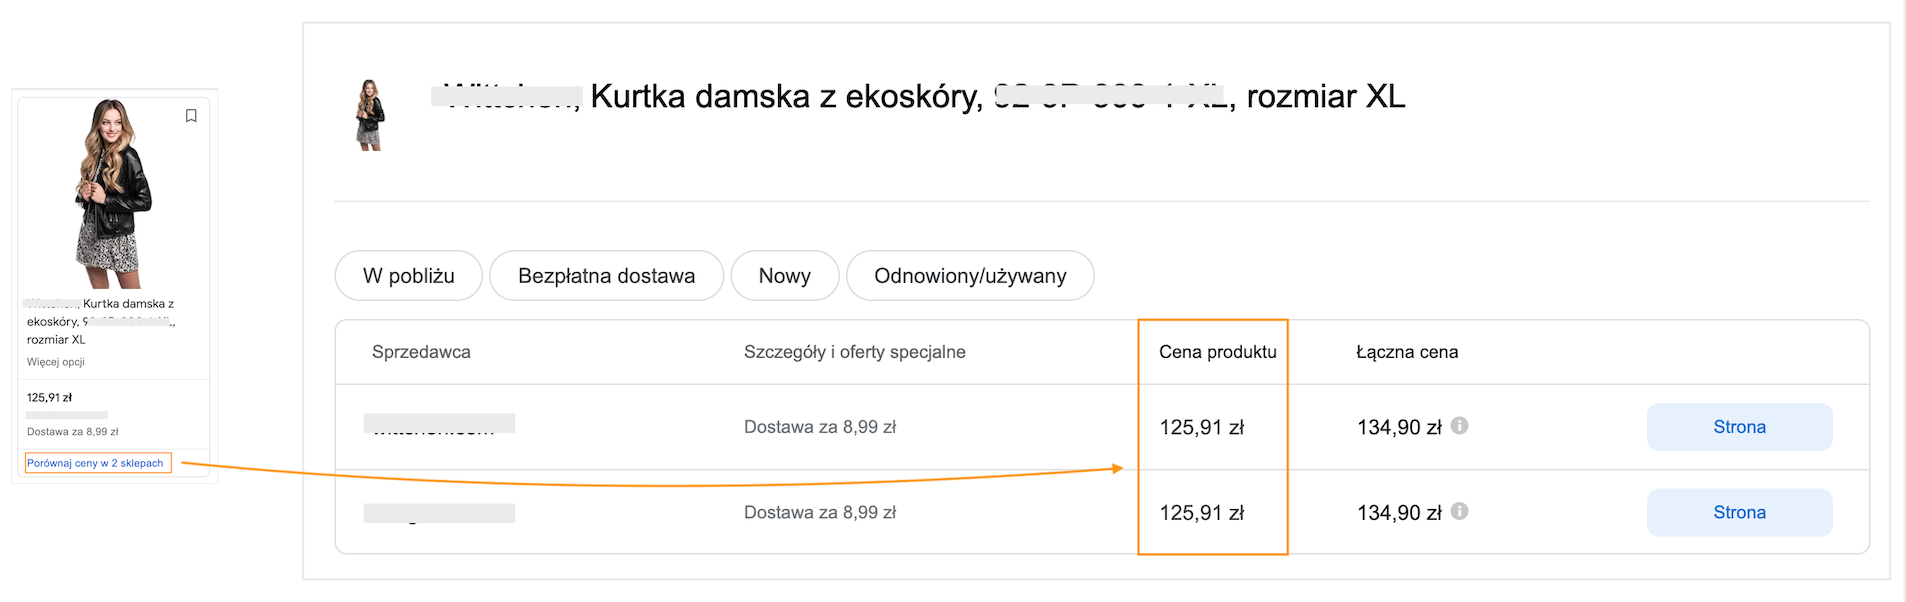Open the large jacket photo on the card
Image resolution: width=1906 pixels, height=602 pixels.
tap(112, 192)
